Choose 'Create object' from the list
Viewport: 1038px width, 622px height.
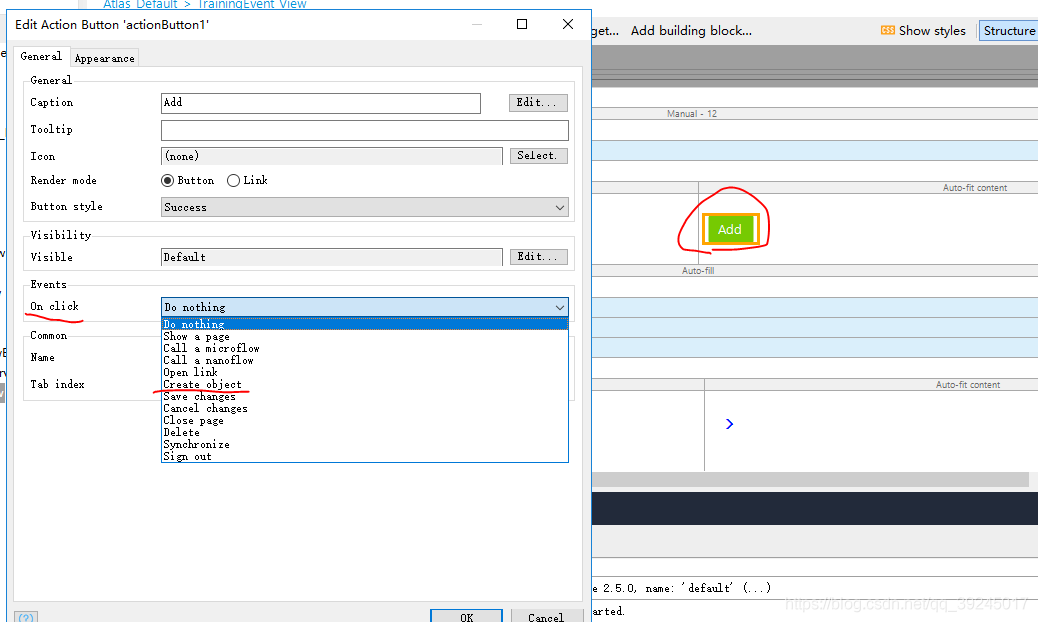click(203, 385)
